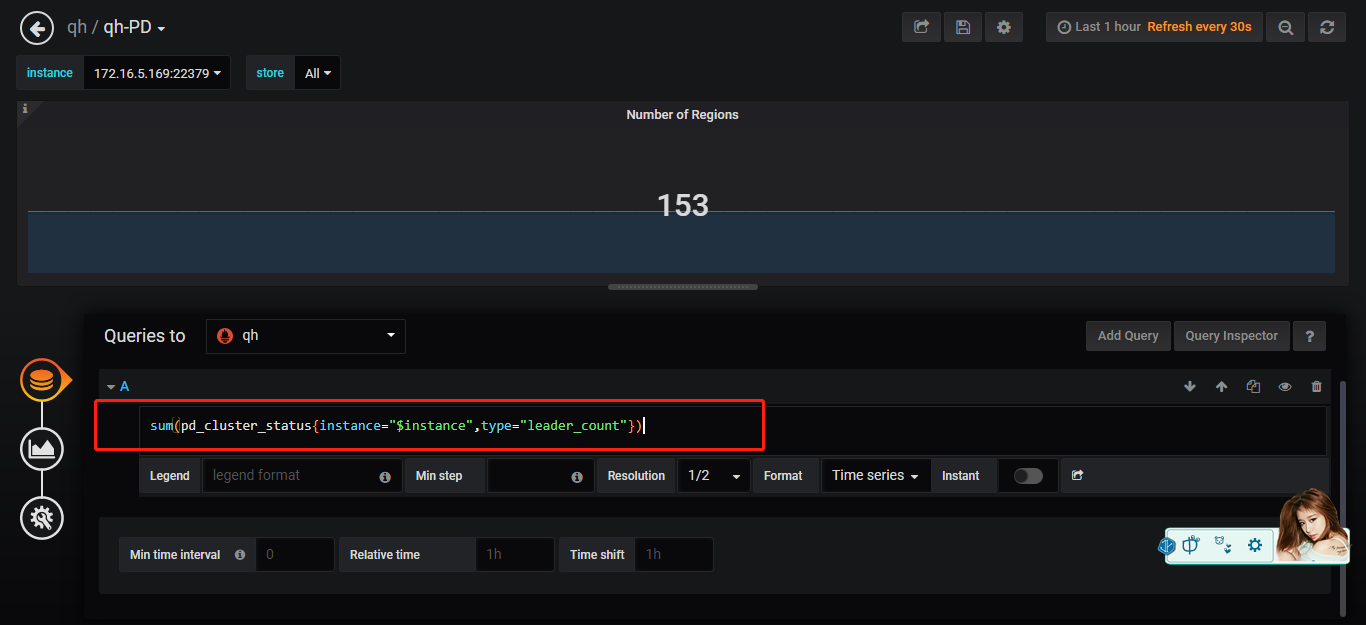Save the dashboard with the disk icon
Viewport: 1366px width, 625px height.
(962, 27)
